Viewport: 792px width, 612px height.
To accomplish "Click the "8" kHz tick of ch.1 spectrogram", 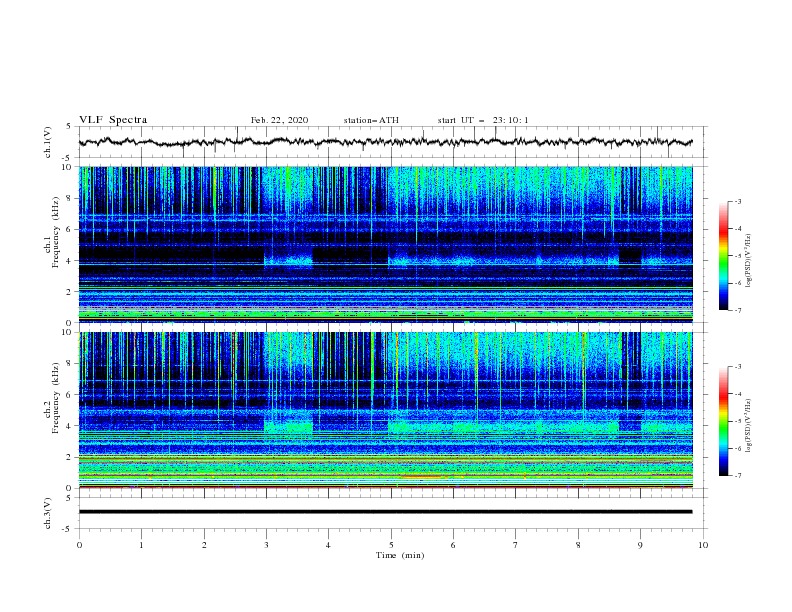I will coord(71,198).
